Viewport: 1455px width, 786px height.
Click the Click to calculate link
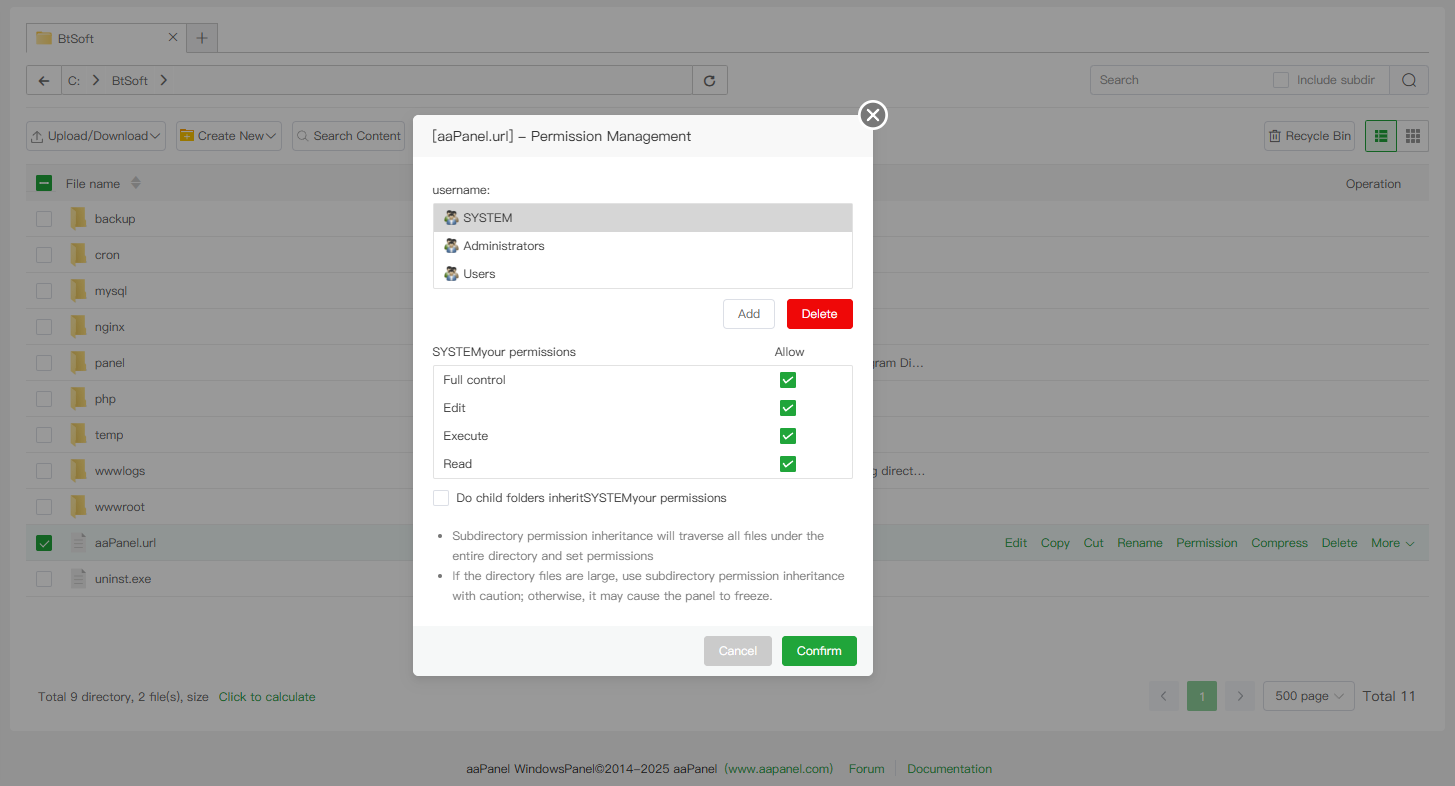pyautogui.click(x=267, y=697)
